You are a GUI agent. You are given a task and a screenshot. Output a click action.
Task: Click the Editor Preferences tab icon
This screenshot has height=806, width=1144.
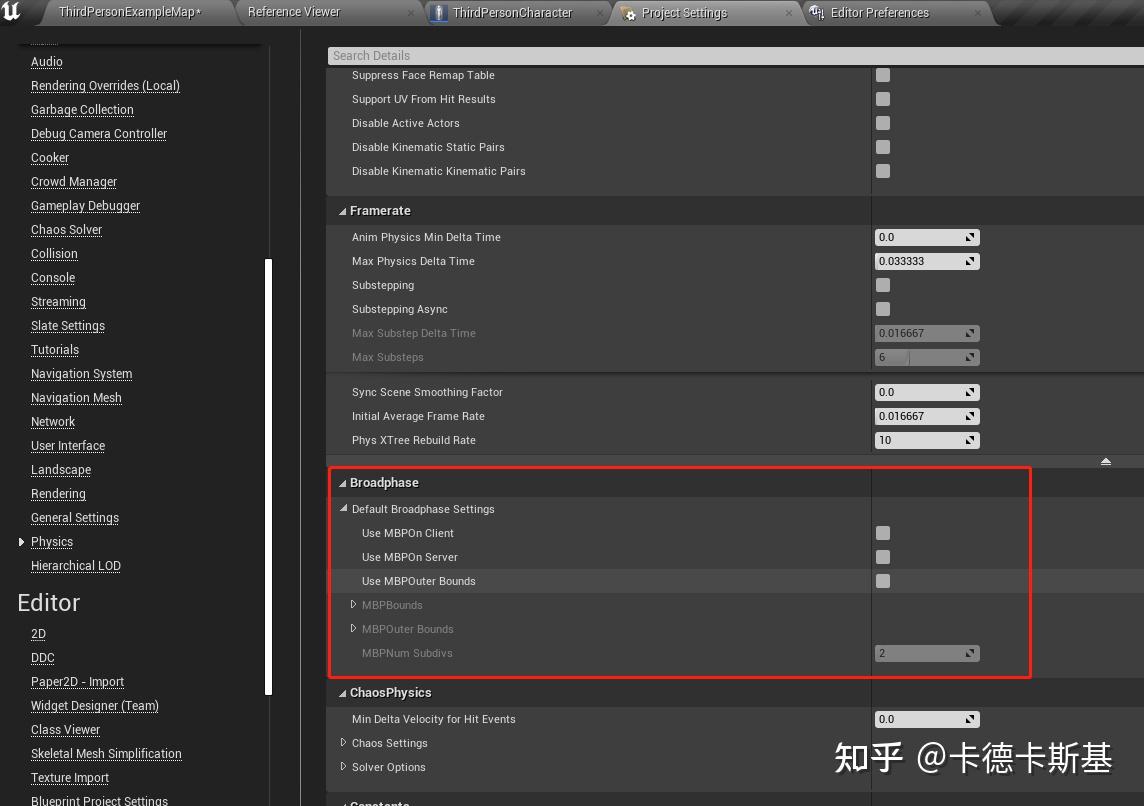(815, 13)
